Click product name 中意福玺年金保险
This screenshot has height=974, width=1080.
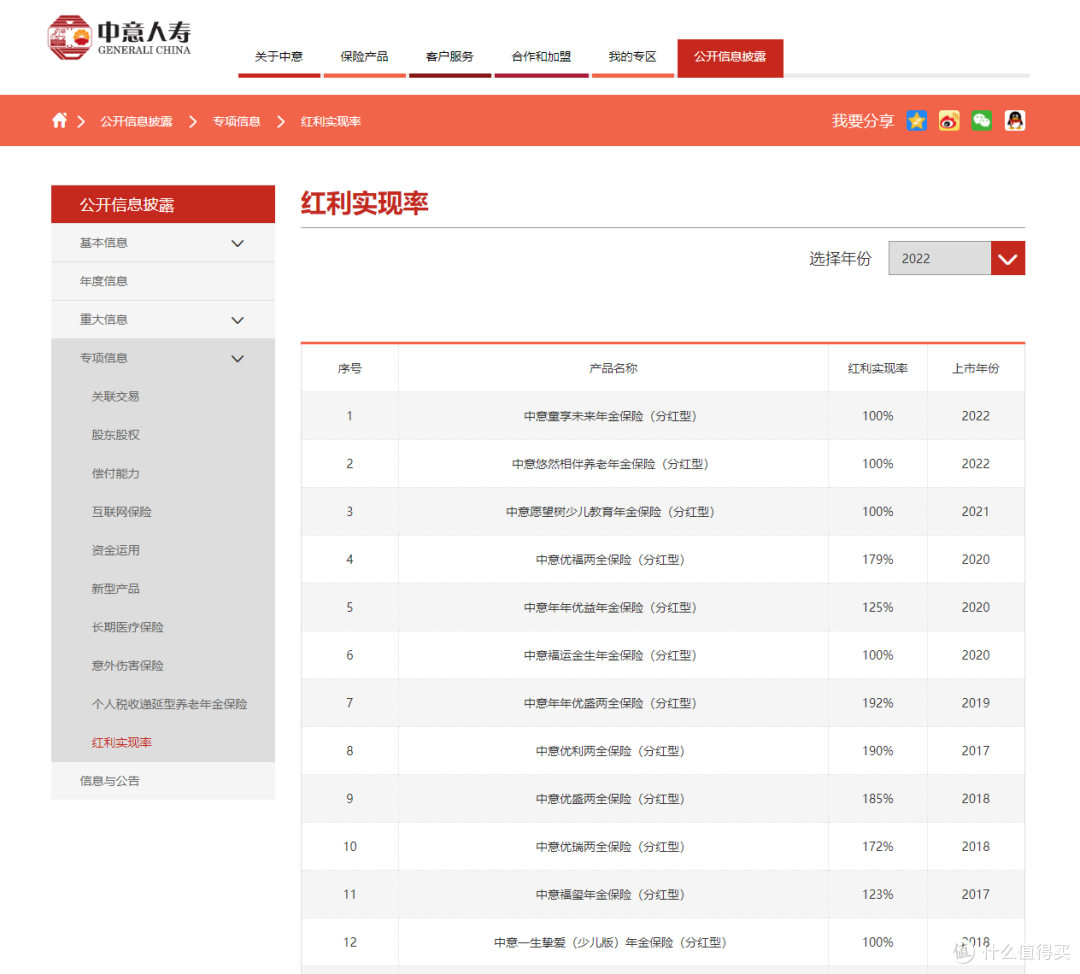click(x=610, y=895)
